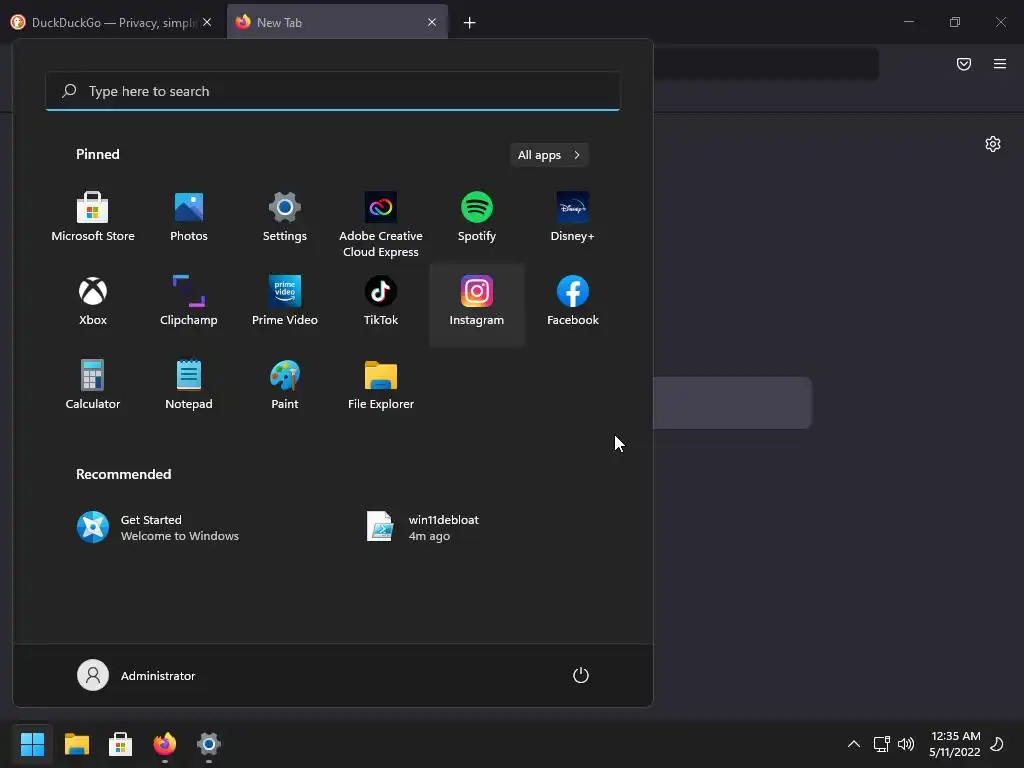Click the volume speaker tray icon

coord(906,744)
